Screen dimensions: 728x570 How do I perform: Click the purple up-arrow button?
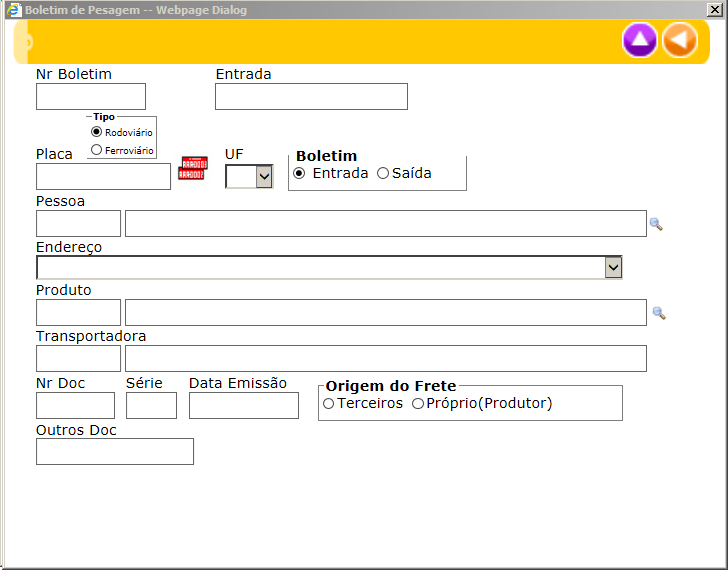click(x=640, y=40)
